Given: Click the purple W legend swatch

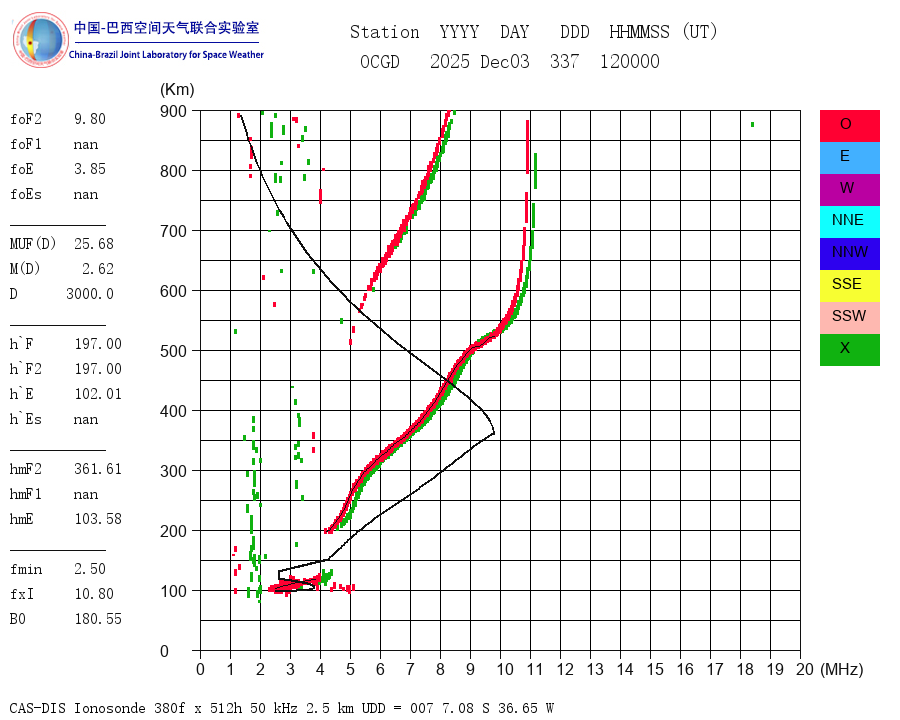Looking at the screenshot, I should [849, 190].
